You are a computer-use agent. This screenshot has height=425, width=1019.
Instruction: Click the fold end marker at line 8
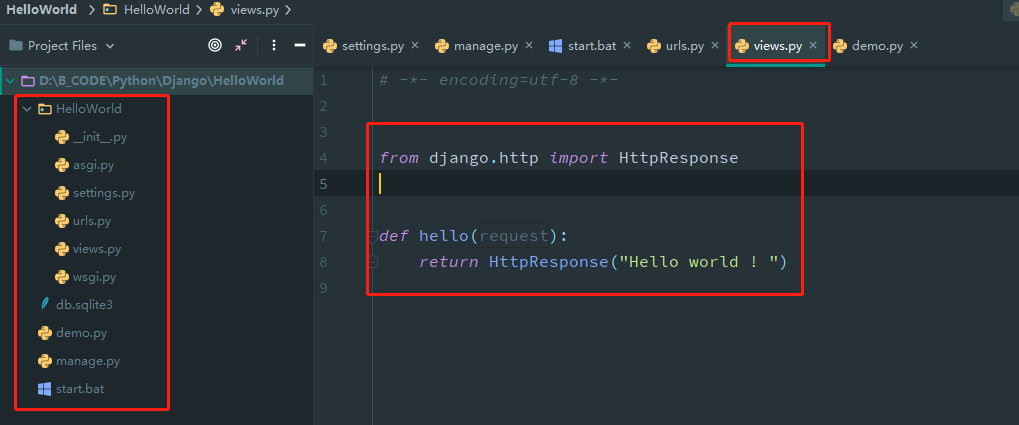373,262
